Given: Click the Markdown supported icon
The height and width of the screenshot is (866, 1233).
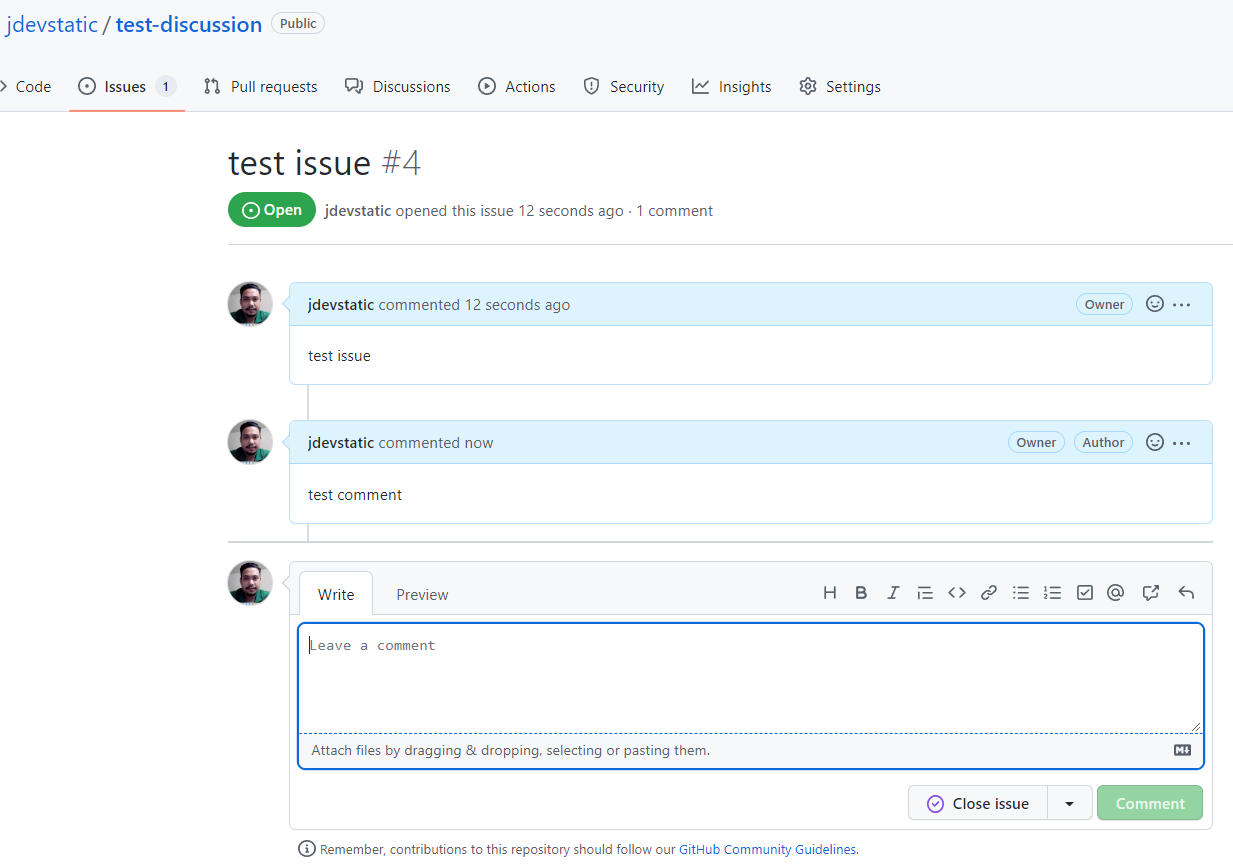Looking at the screenshot, I should (1182, 750).
